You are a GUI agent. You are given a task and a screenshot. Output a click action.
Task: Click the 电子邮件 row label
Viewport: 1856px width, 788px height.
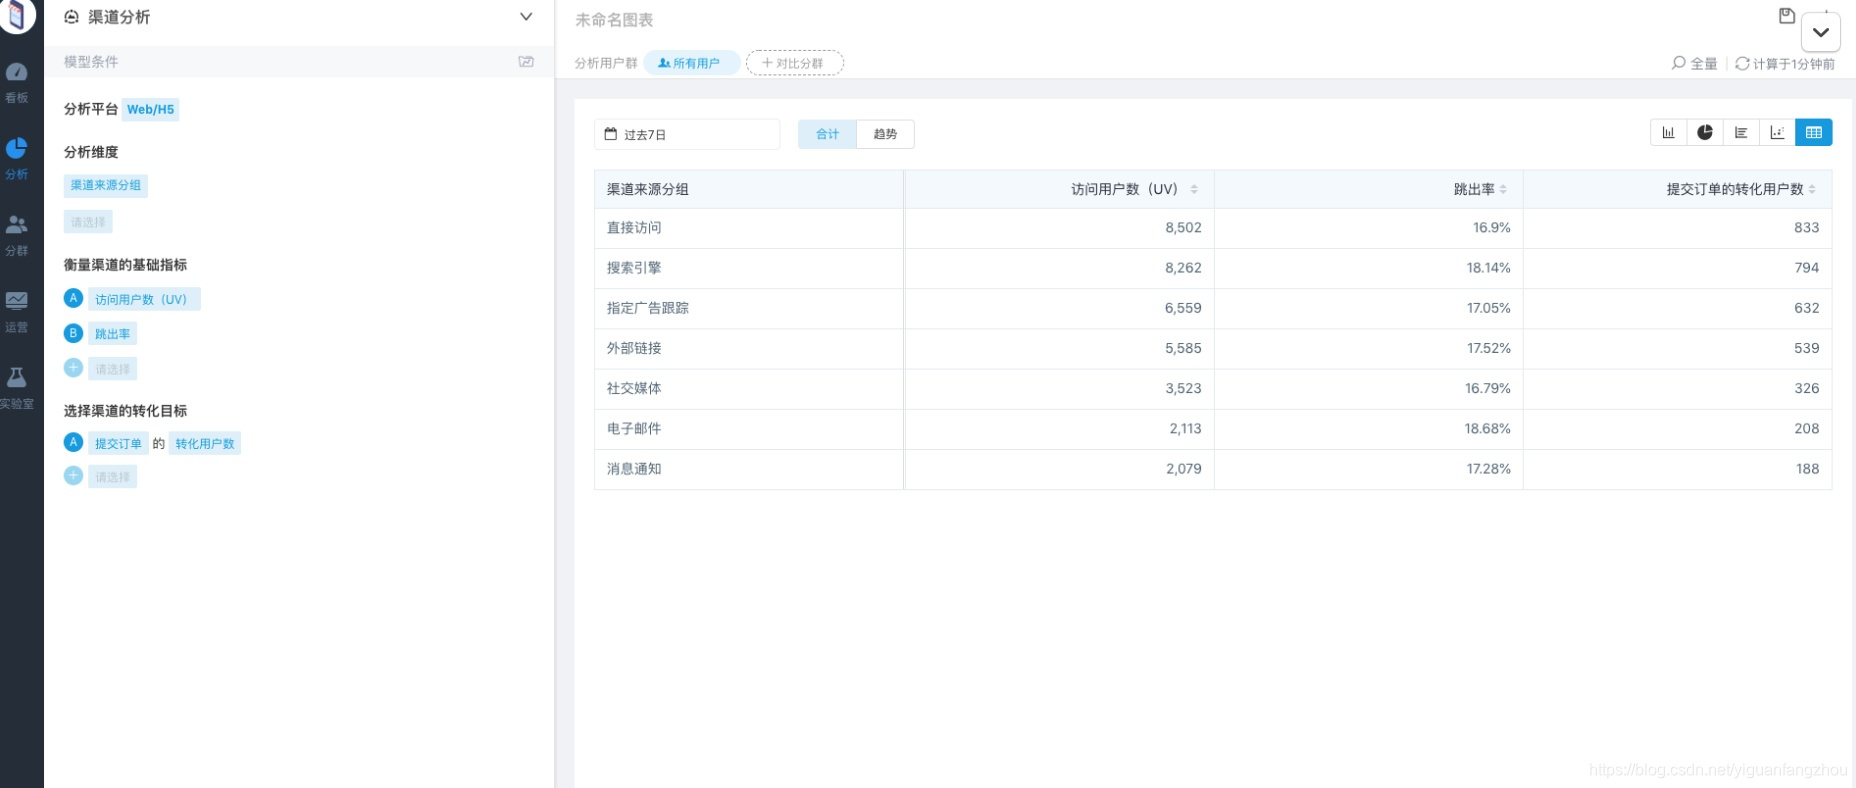click(x=634, y=428)
